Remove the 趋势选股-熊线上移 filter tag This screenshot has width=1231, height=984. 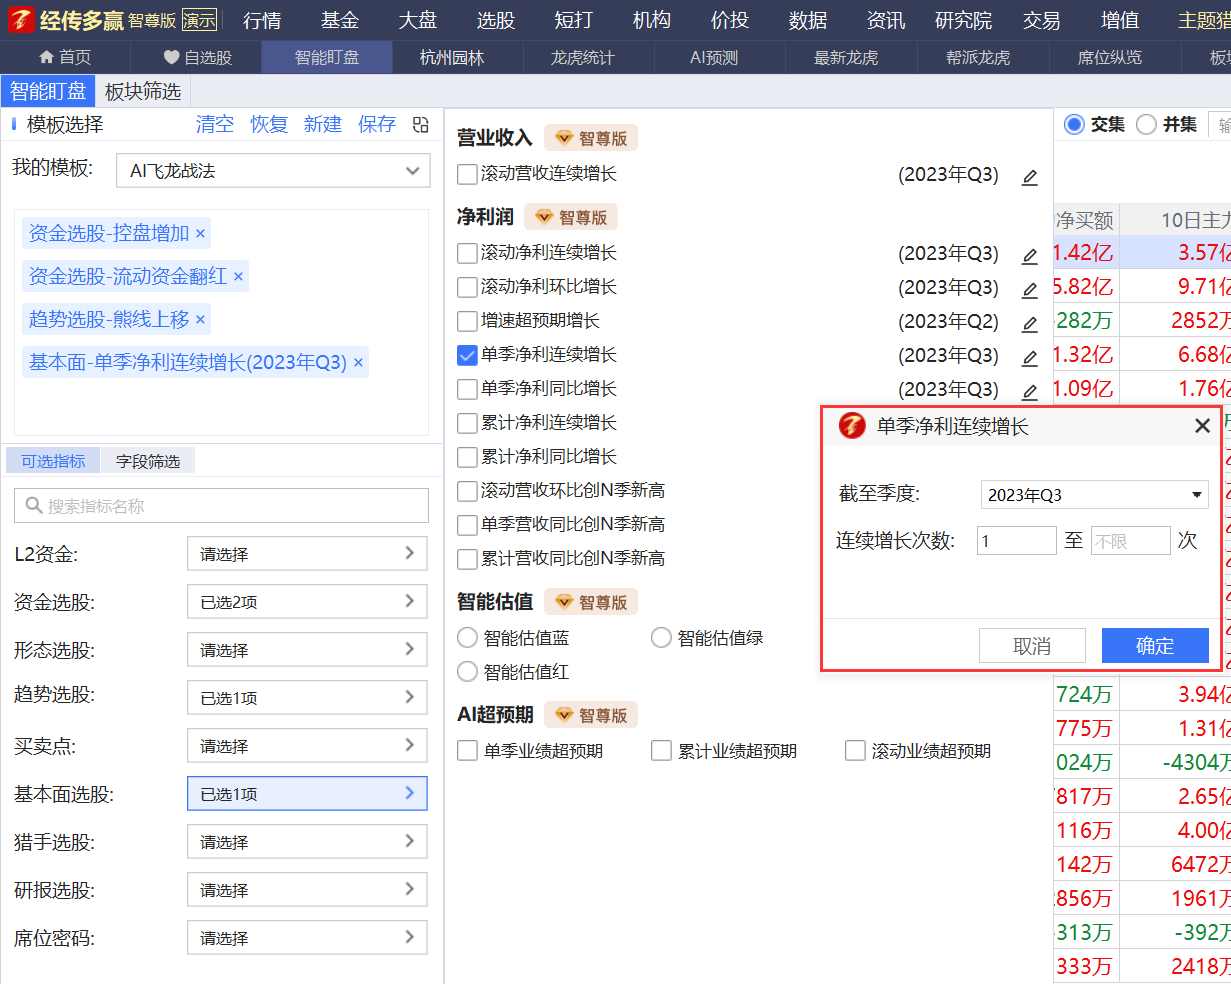click(200, 320)
